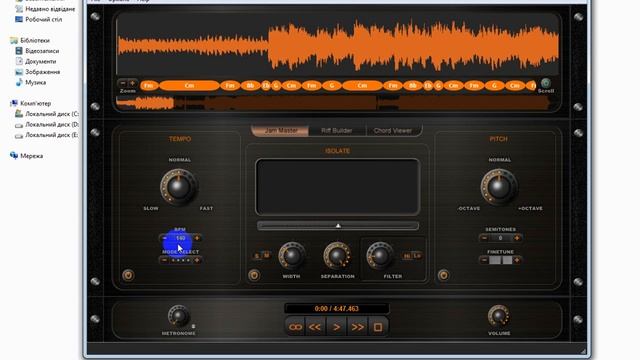The height and width of the screenshot is (360, 640).
Task: Click the rewind double-arrow button
Action: tap(316, 327)
